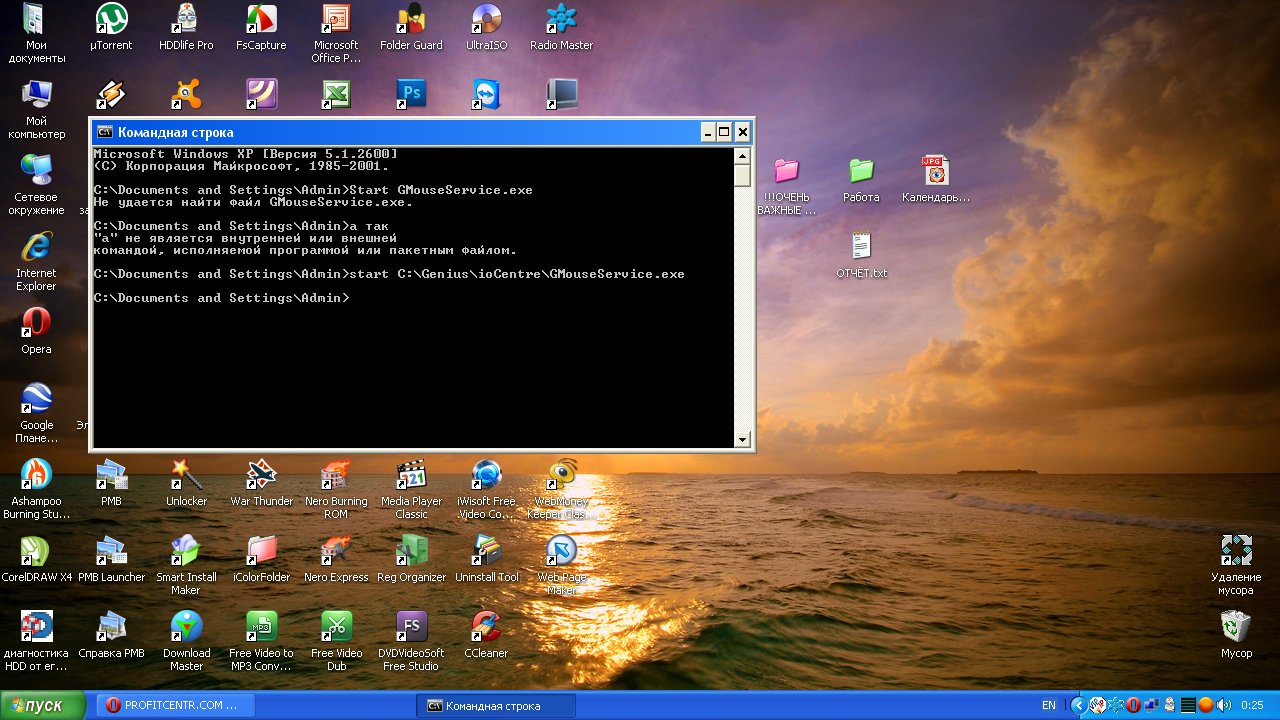Launch Media Player Classic shortcut
Image resolution: width=1280 pixels, height=720 pixels.
point(411,475)
